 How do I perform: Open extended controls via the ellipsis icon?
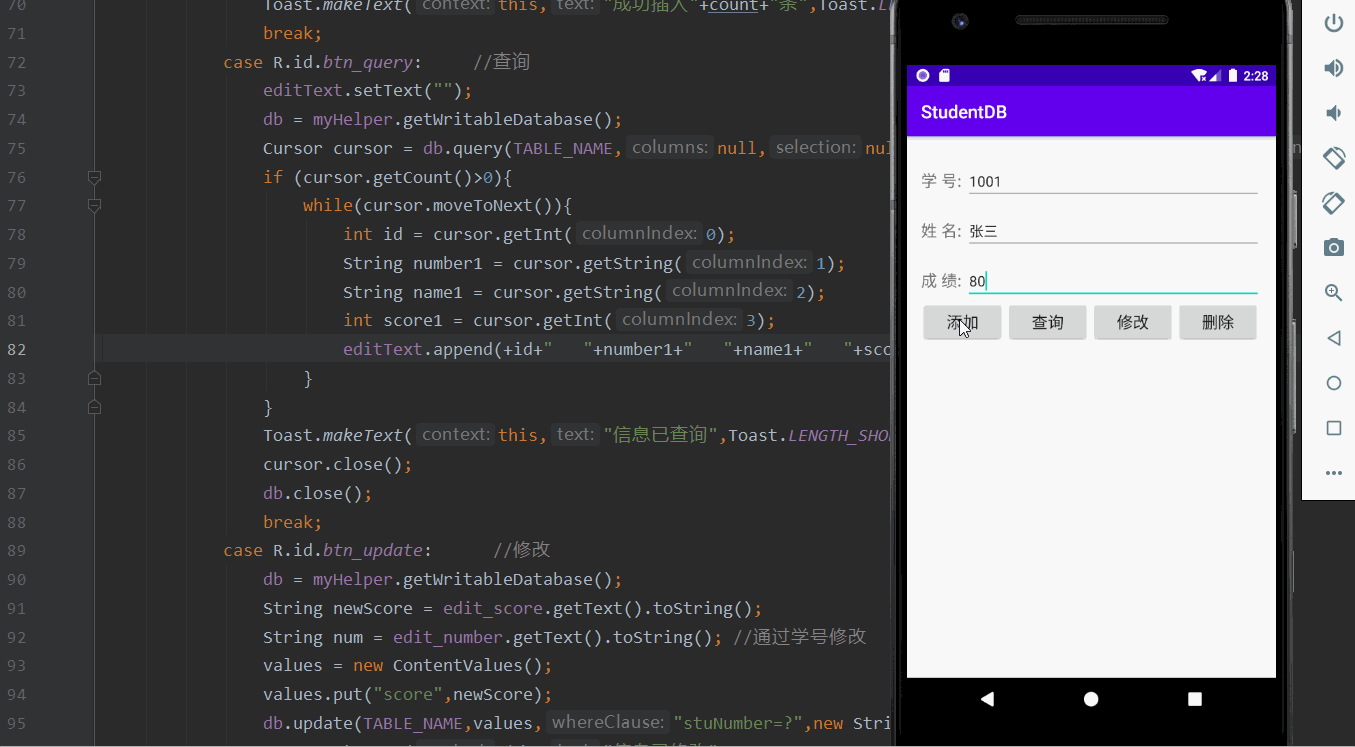(1333, 472)
